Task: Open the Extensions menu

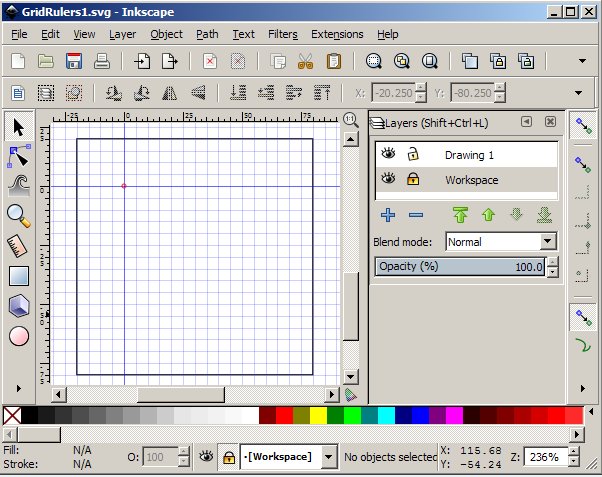Action: pyautogui.click(x=337, y=34)
